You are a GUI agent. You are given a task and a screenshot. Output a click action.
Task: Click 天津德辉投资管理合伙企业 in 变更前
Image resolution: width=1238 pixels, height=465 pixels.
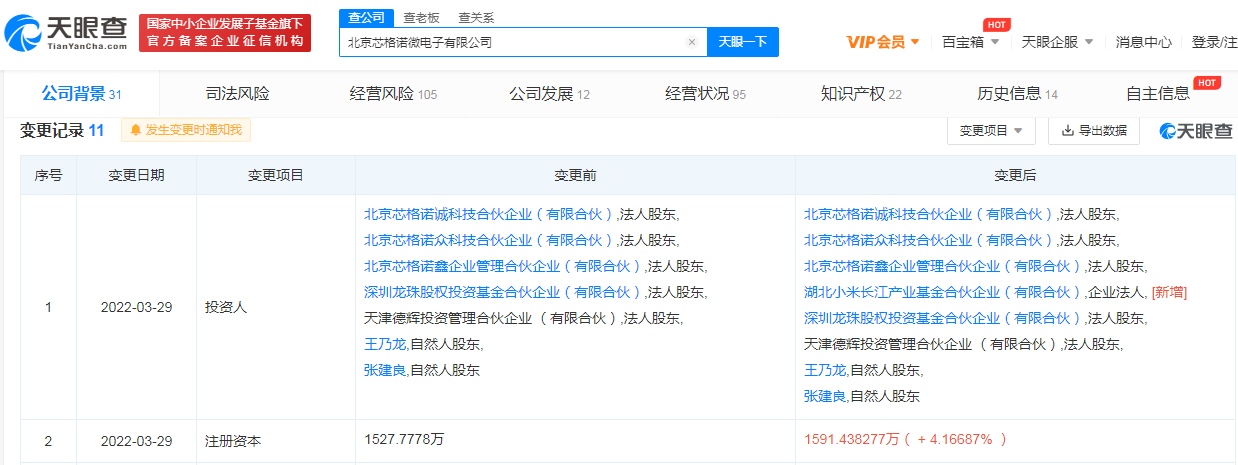coord(491,318)
